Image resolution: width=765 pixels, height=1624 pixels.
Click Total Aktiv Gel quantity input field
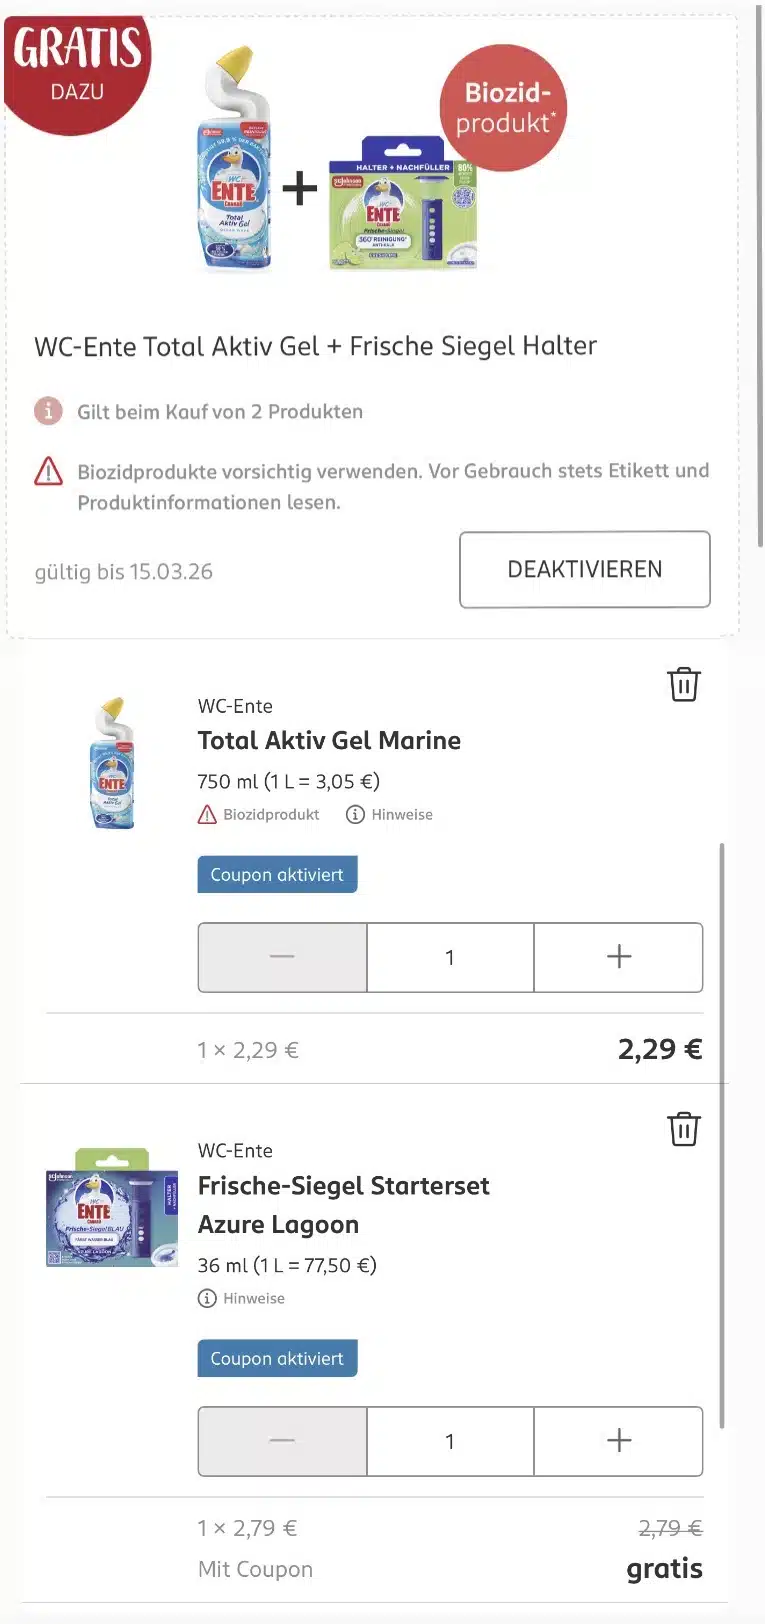[450, 957]
